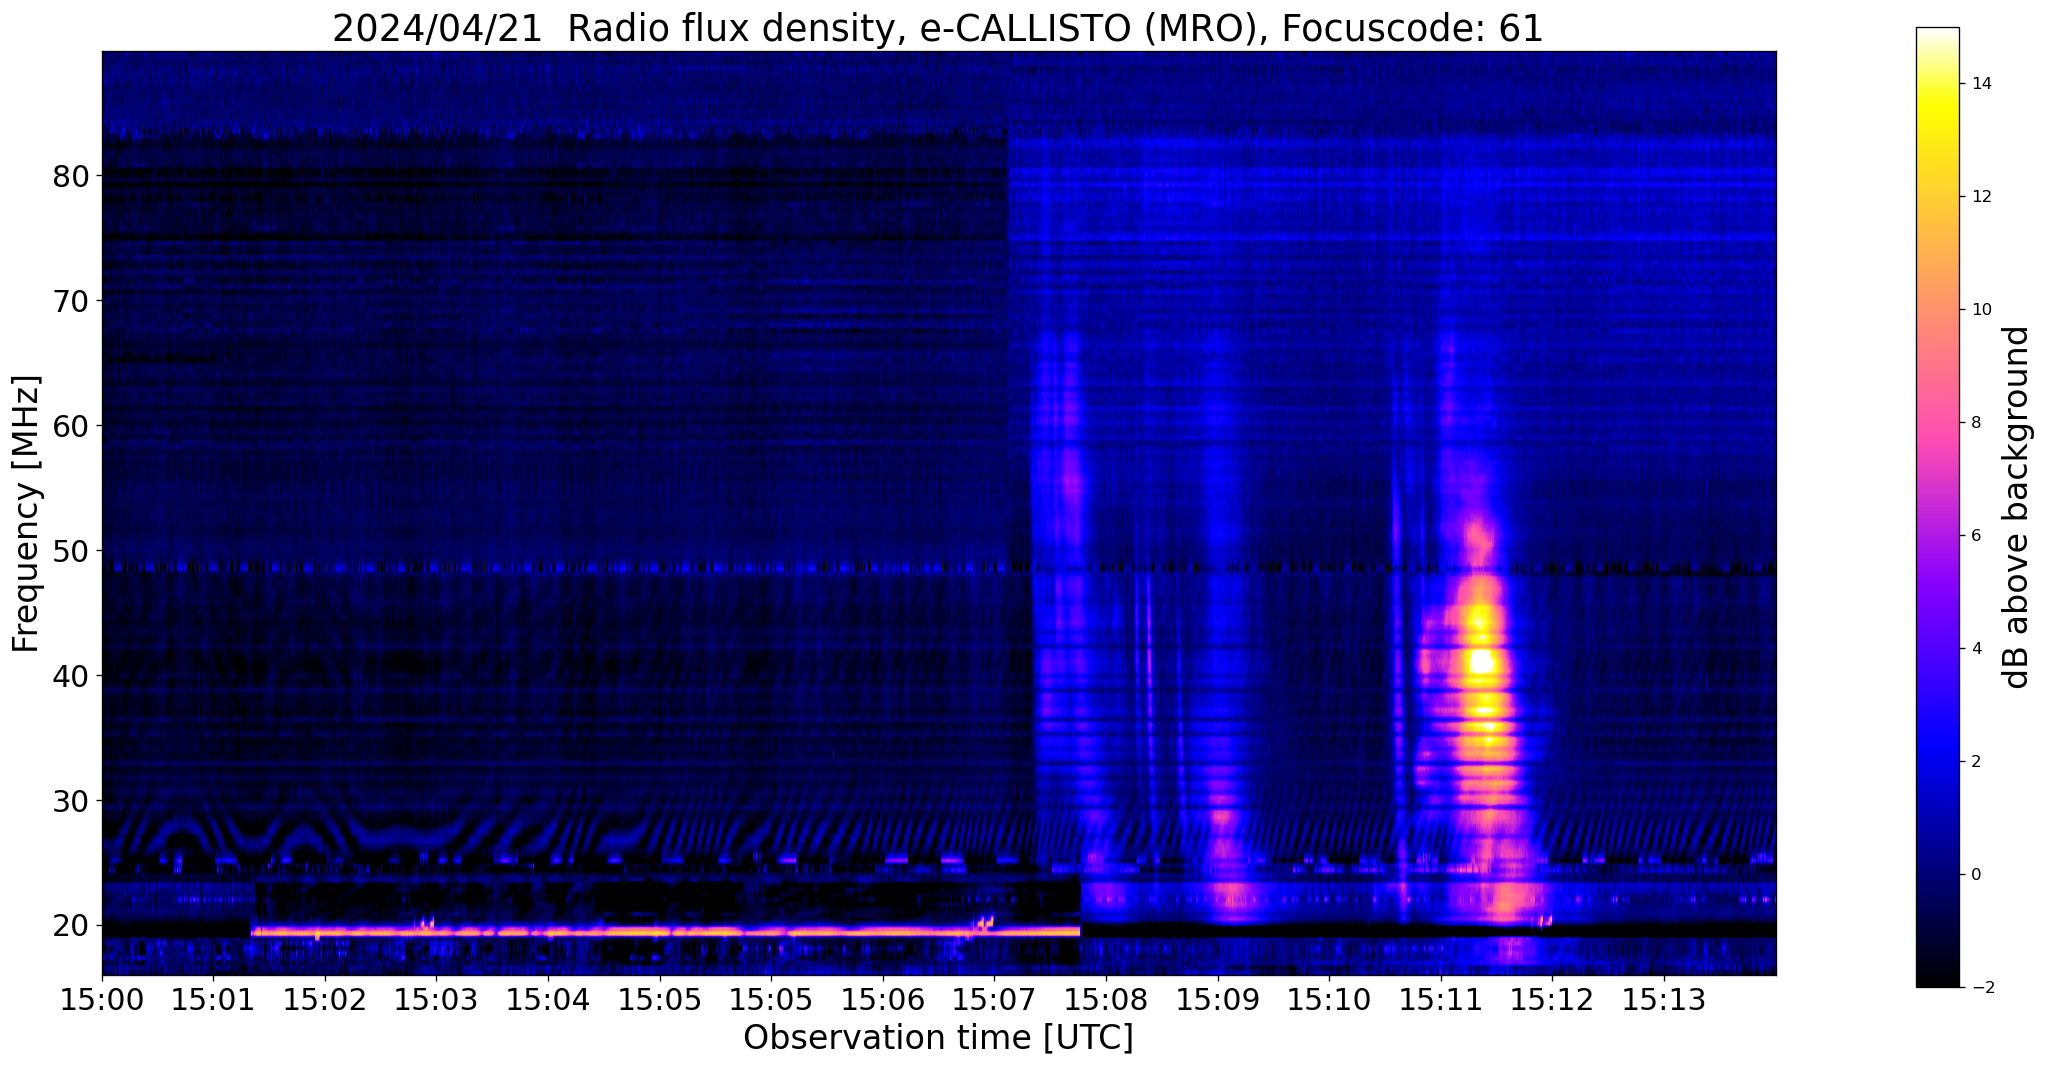Click the 15:11 time tick label
2047x1067 pixels.
[1441, 1000]
